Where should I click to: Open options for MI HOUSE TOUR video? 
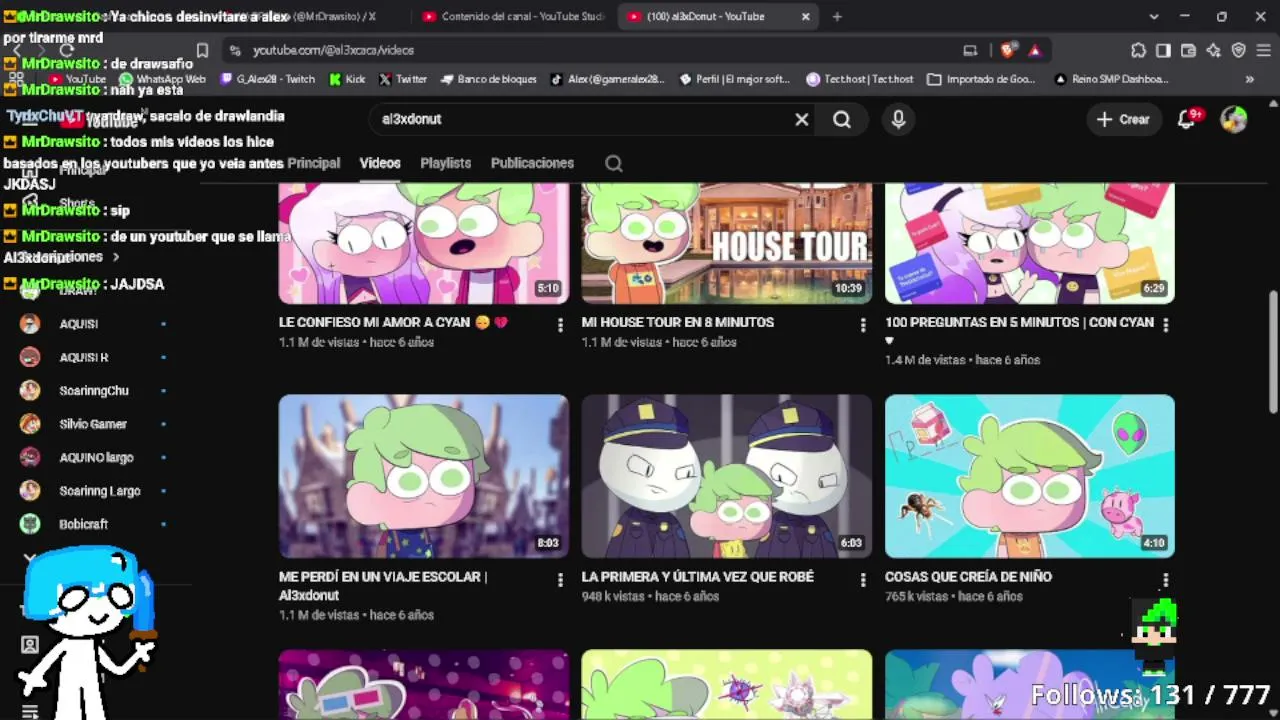click(863, 325)
